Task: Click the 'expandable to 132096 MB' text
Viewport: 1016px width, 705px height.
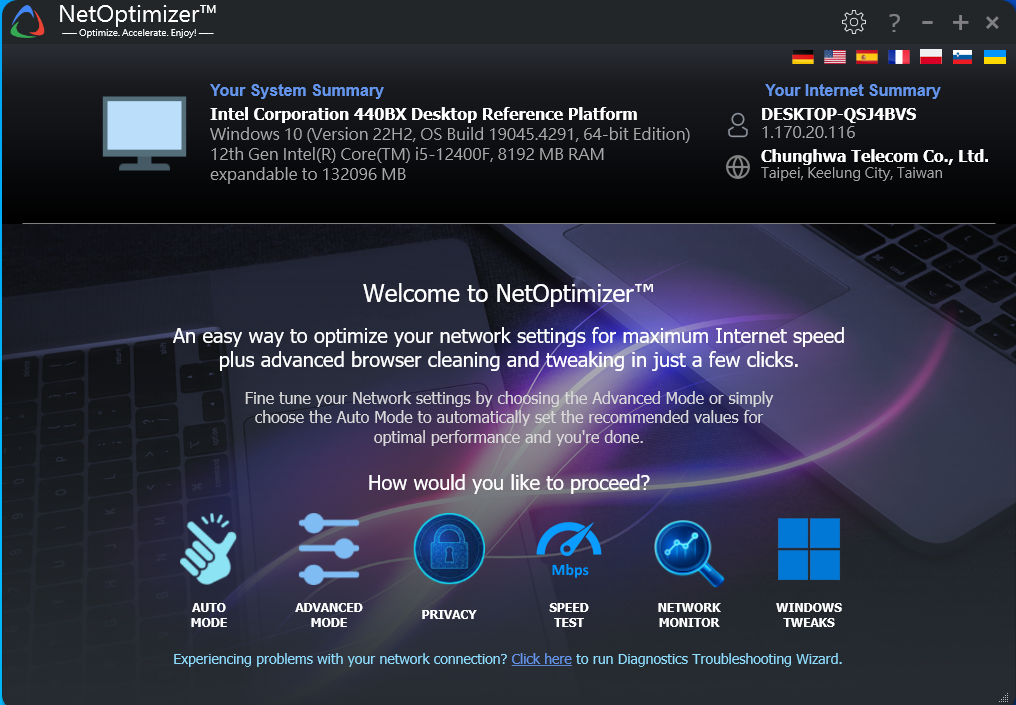Action: 308,174
